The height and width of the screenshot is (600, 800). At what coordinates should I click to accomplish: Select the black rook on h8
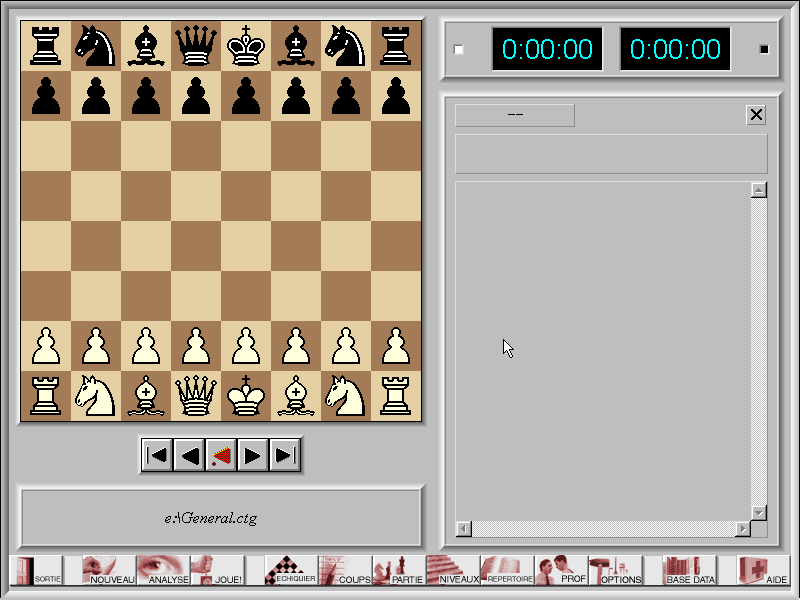click(x=396, y=46)
